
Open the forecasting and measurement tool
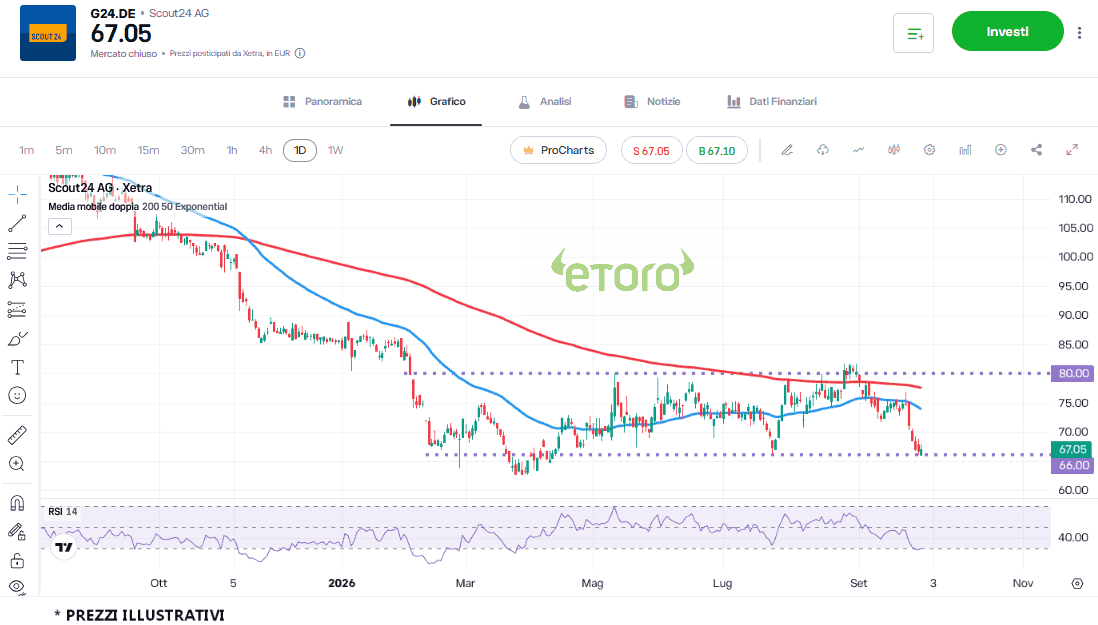coord(18,309)
